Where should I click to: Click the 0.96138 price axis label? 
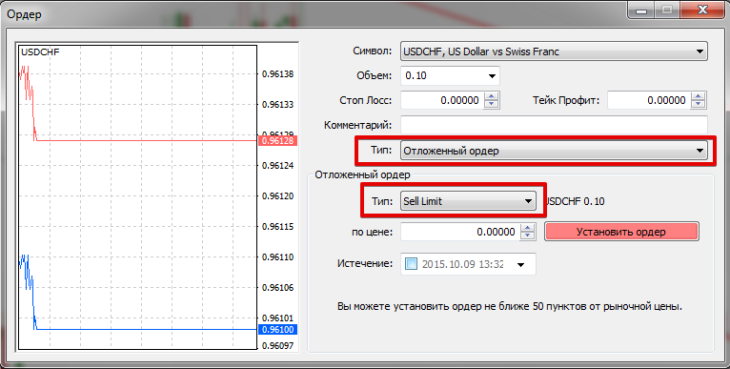point(278,74)
